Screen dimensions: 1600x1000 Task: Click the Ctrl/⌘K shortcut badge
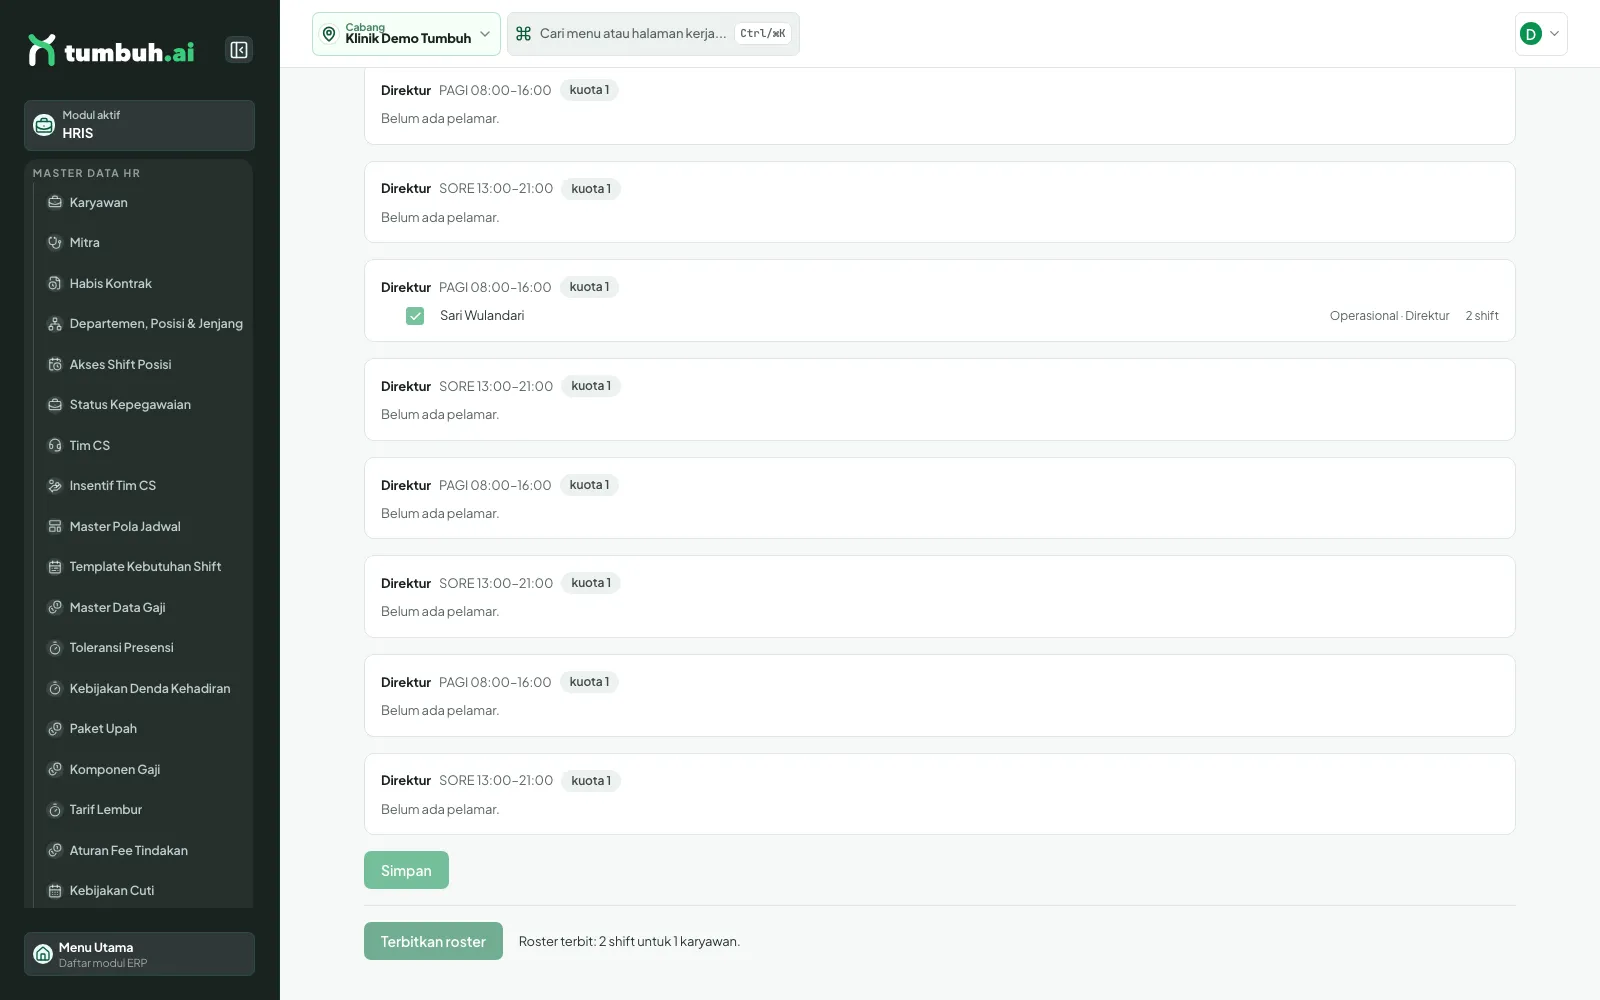tap(763, 34)
